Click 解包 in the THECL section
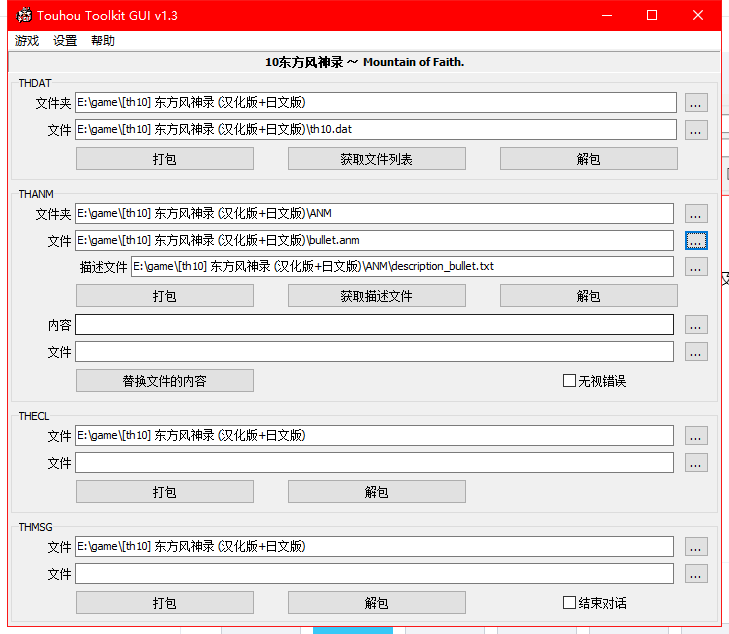 377,492
